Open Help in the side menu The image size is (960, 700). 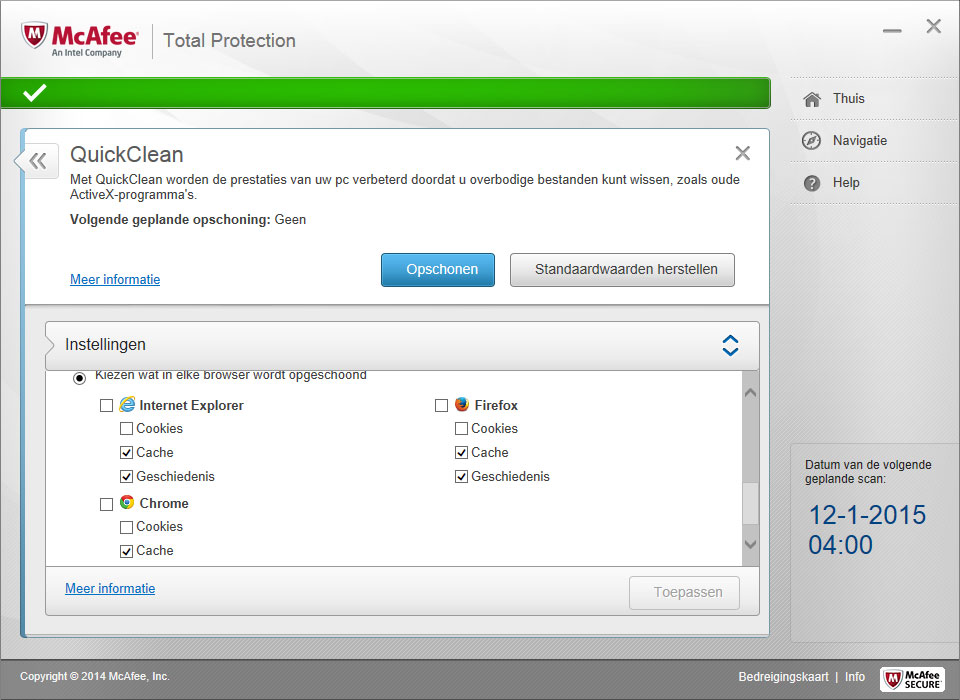coord(846,183)
